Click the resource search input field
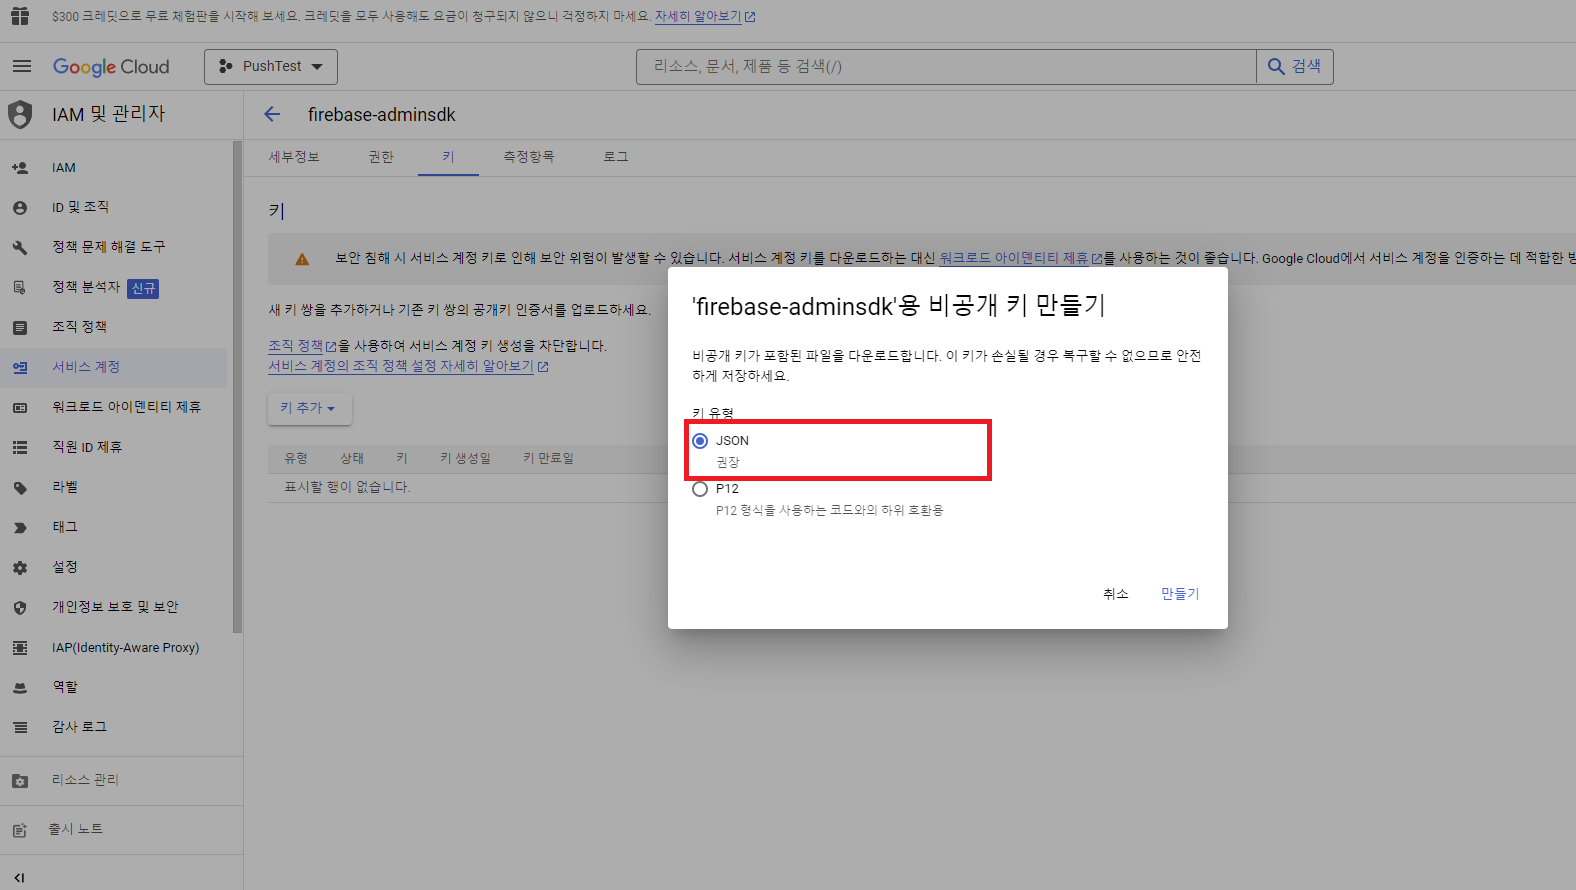This screenshot has height=890, width=1576. (946, 67)
